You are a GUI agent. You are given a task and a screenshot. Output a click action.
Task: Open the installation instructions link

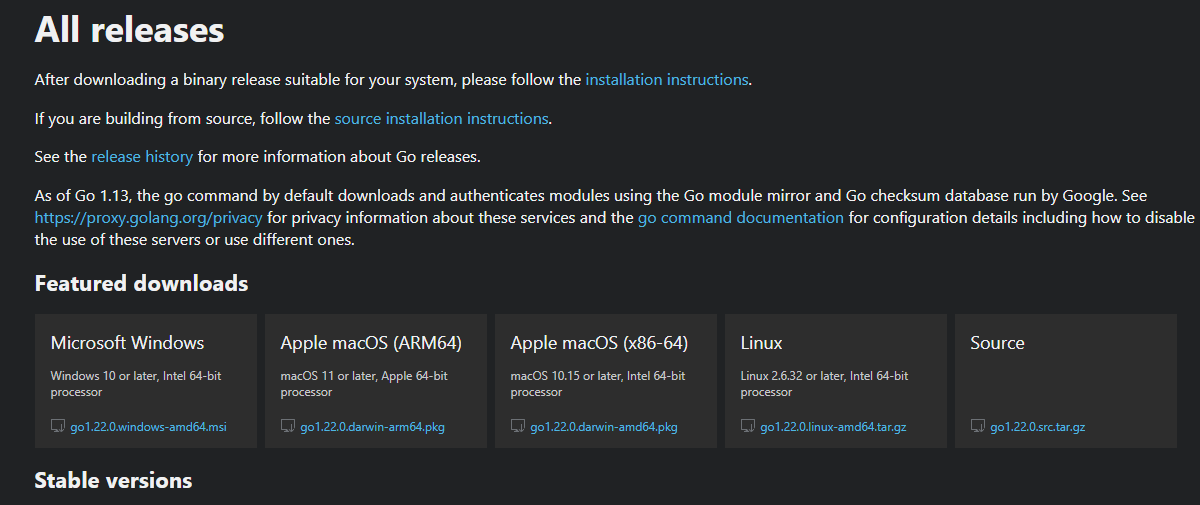(667, 79)
